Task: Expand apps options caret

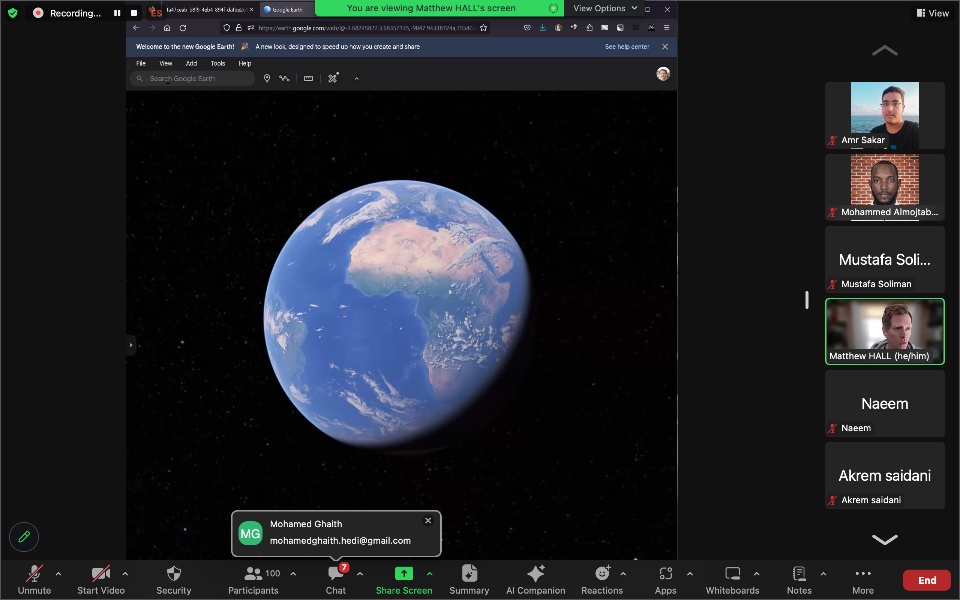Action: [x=689, y=574]
